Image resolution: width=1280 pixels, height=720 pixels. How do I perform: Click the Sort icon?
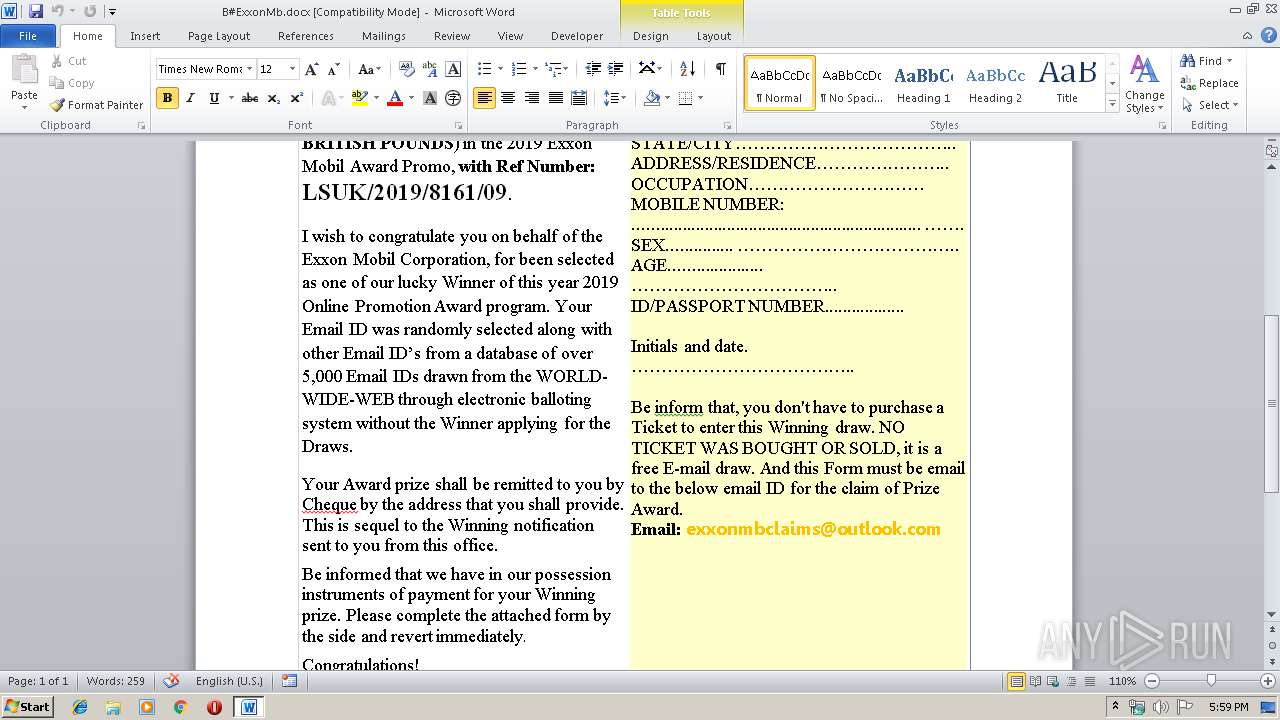[687, 69]
